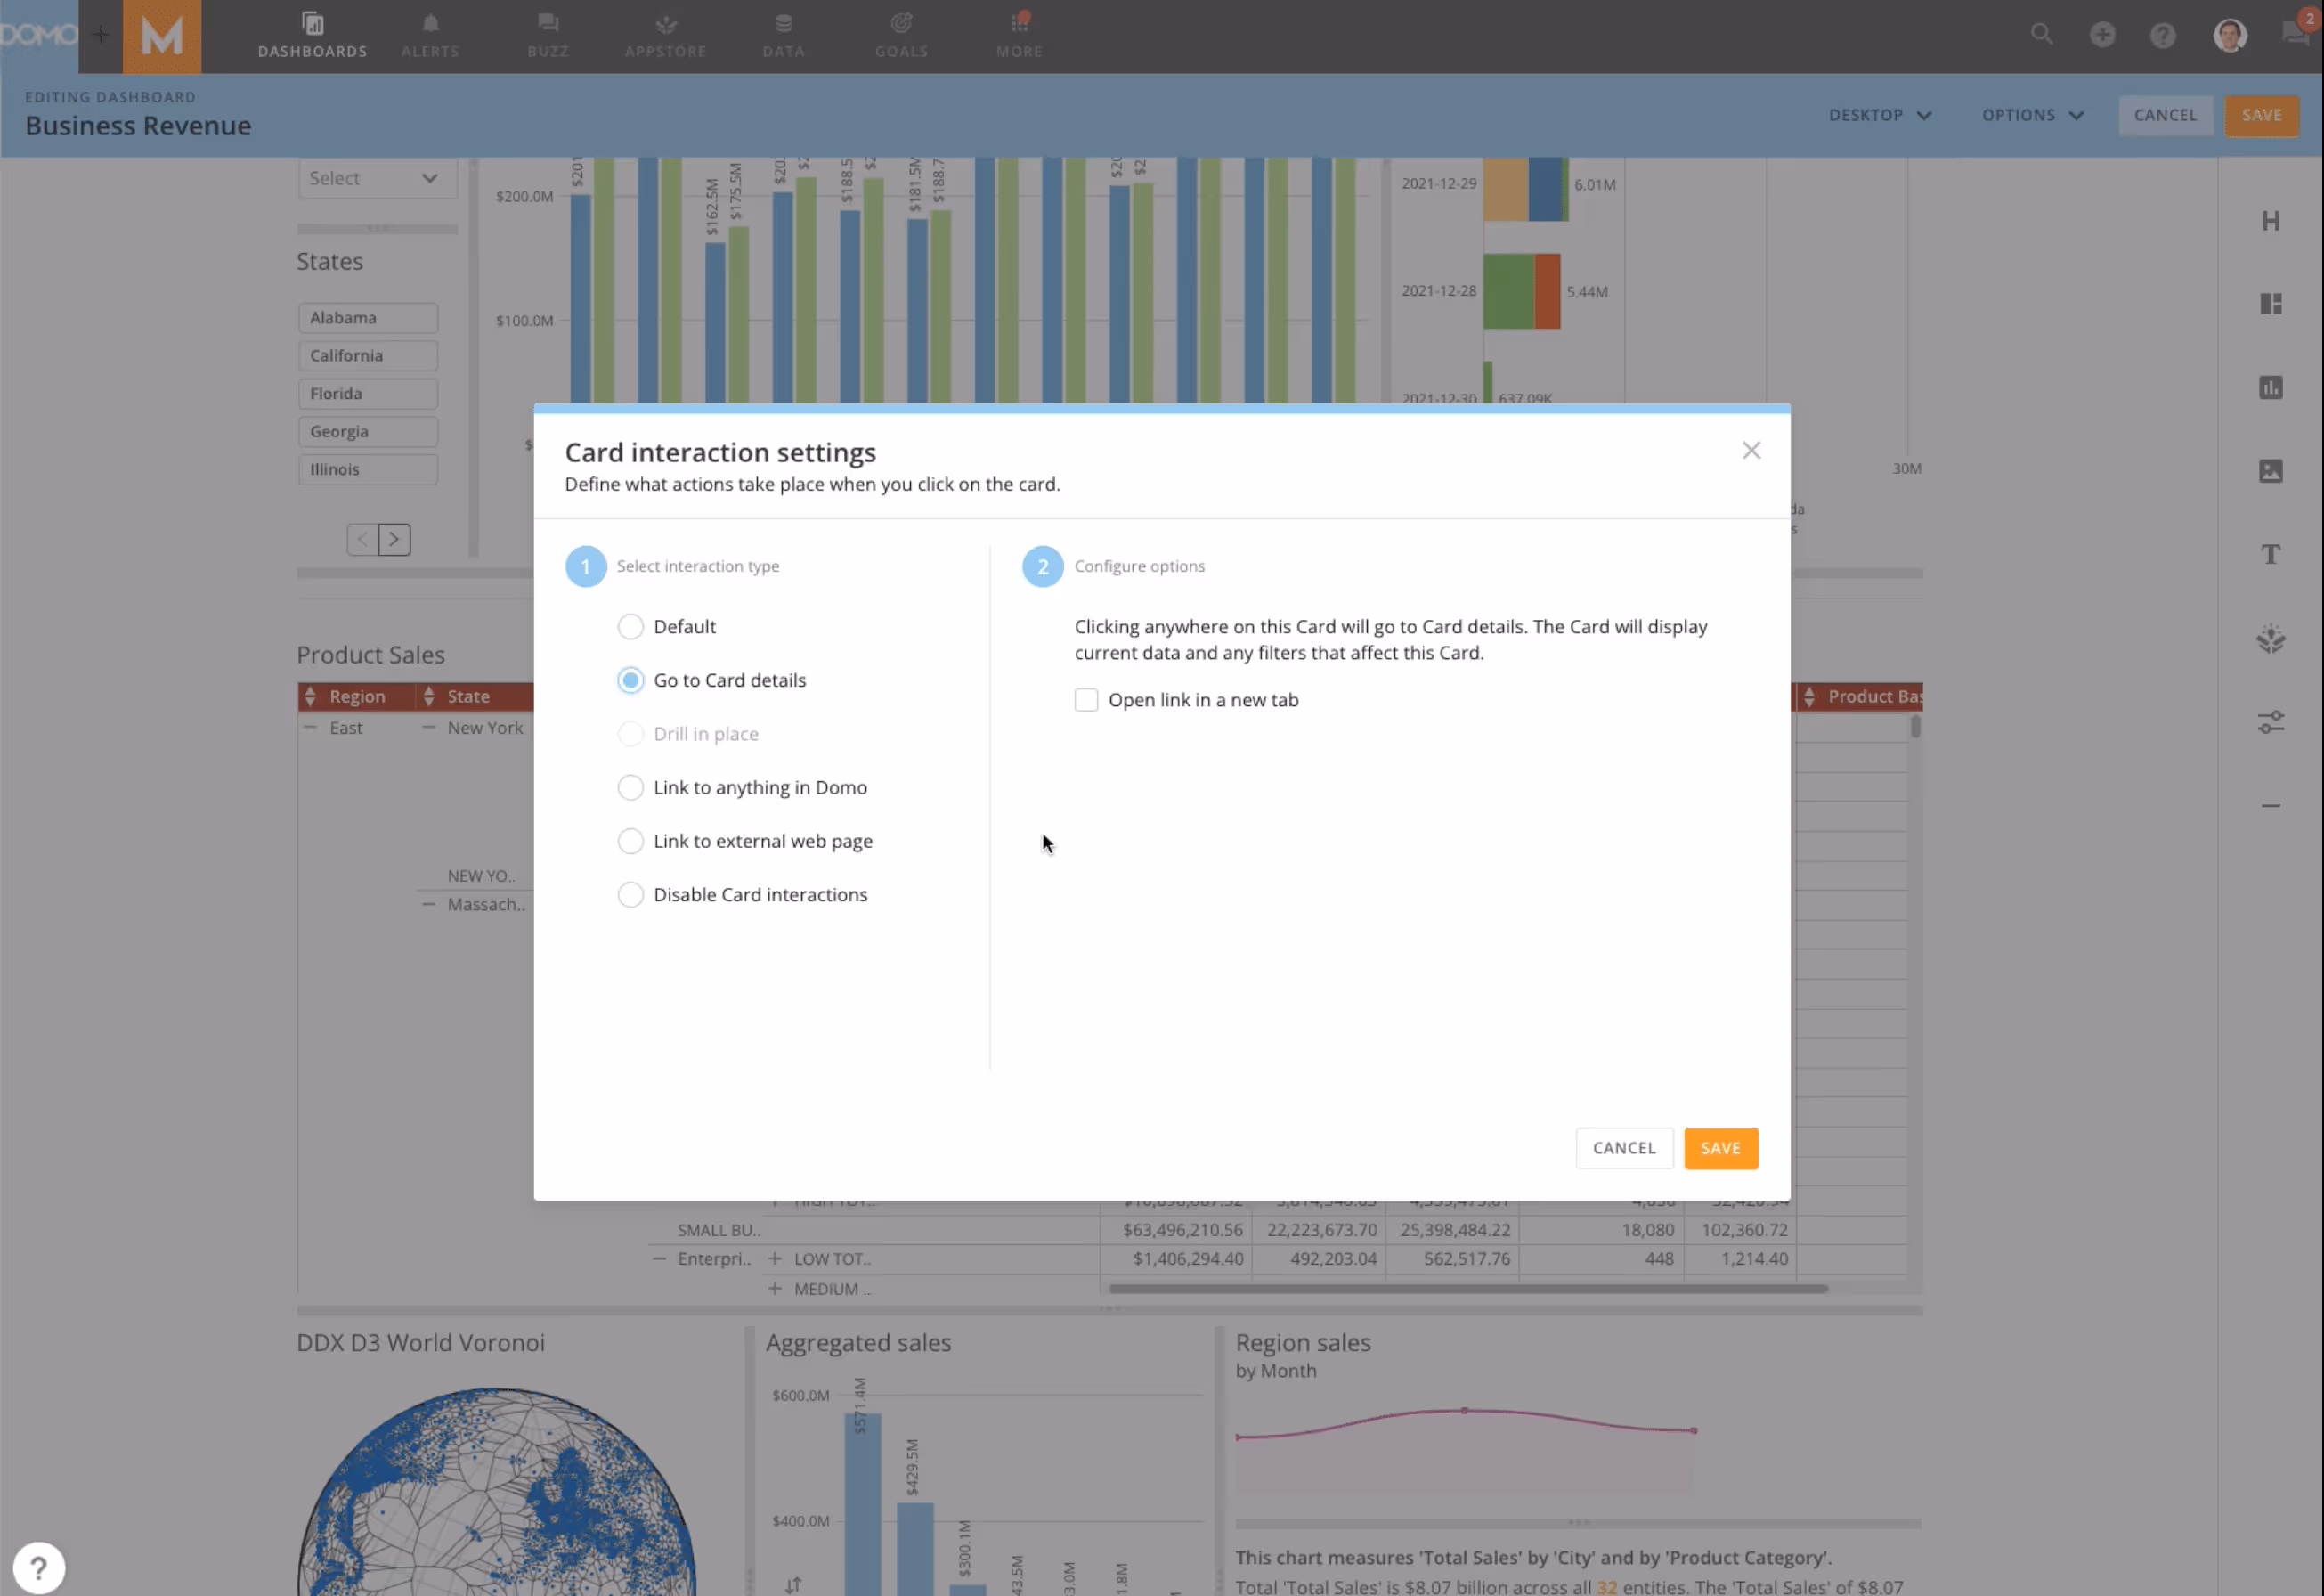The width and height of the screenshot is (2324, 1596).
Task: Click the Header (H) icon in right sidebar
Action: (x=2270, y=221)
